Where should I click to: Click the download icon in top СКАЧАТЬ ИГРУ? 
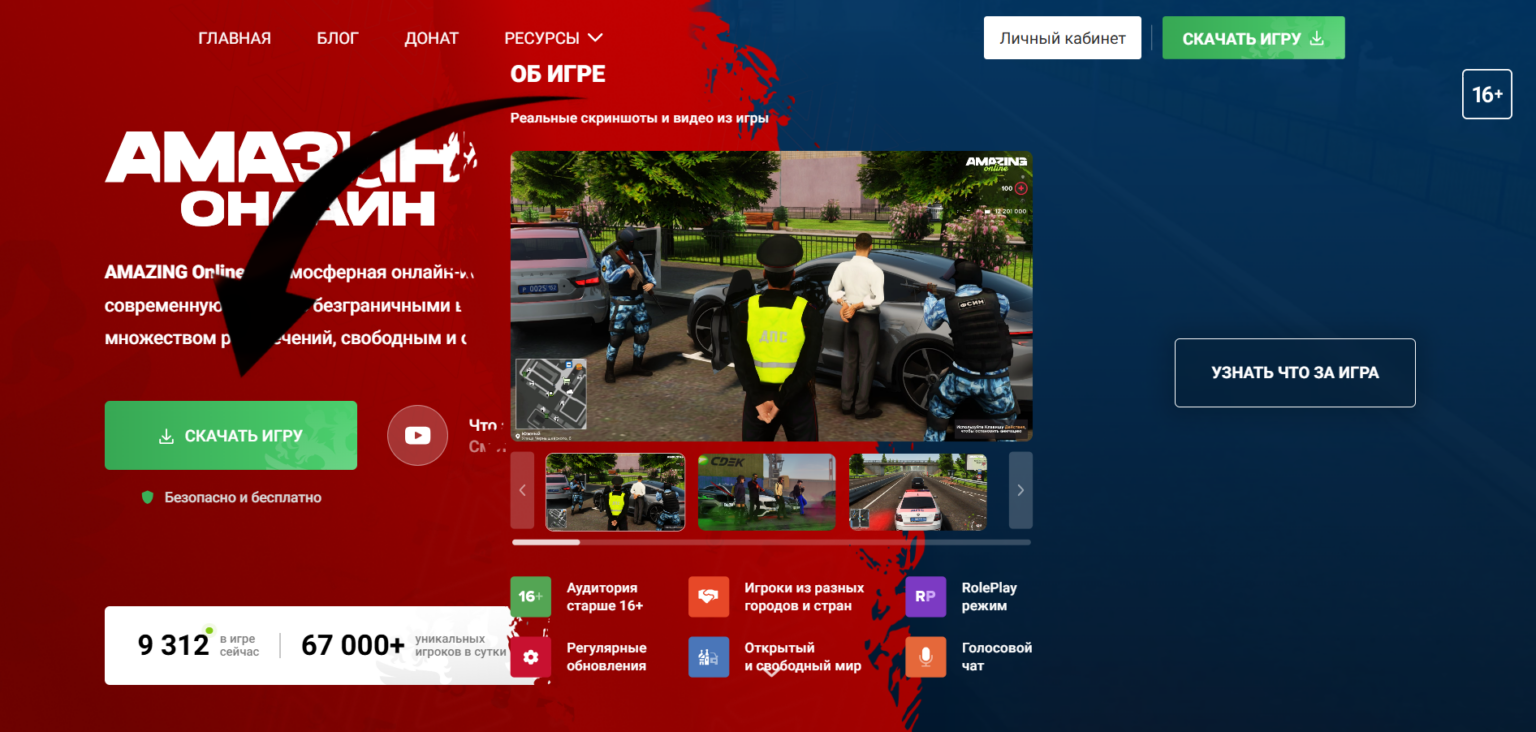coord(1317,38)
